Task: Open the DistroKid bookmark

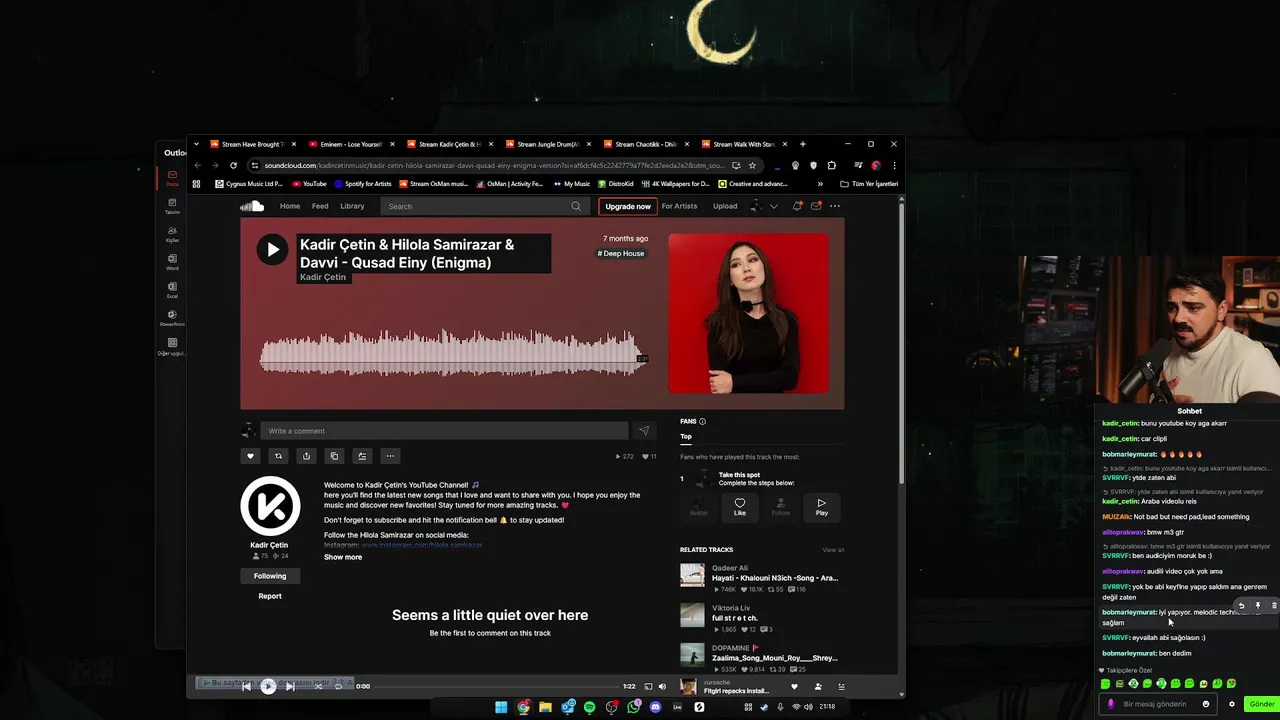Action: [x=616, y=184]
